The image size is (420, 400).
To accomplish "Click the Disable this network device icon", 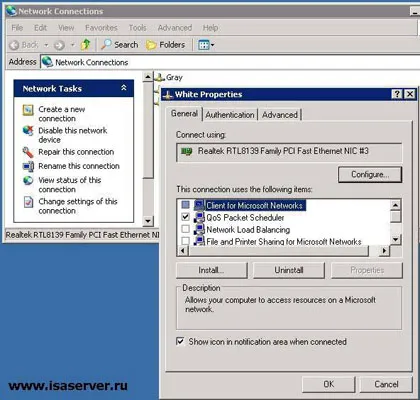I will click(x=28, y=130).
